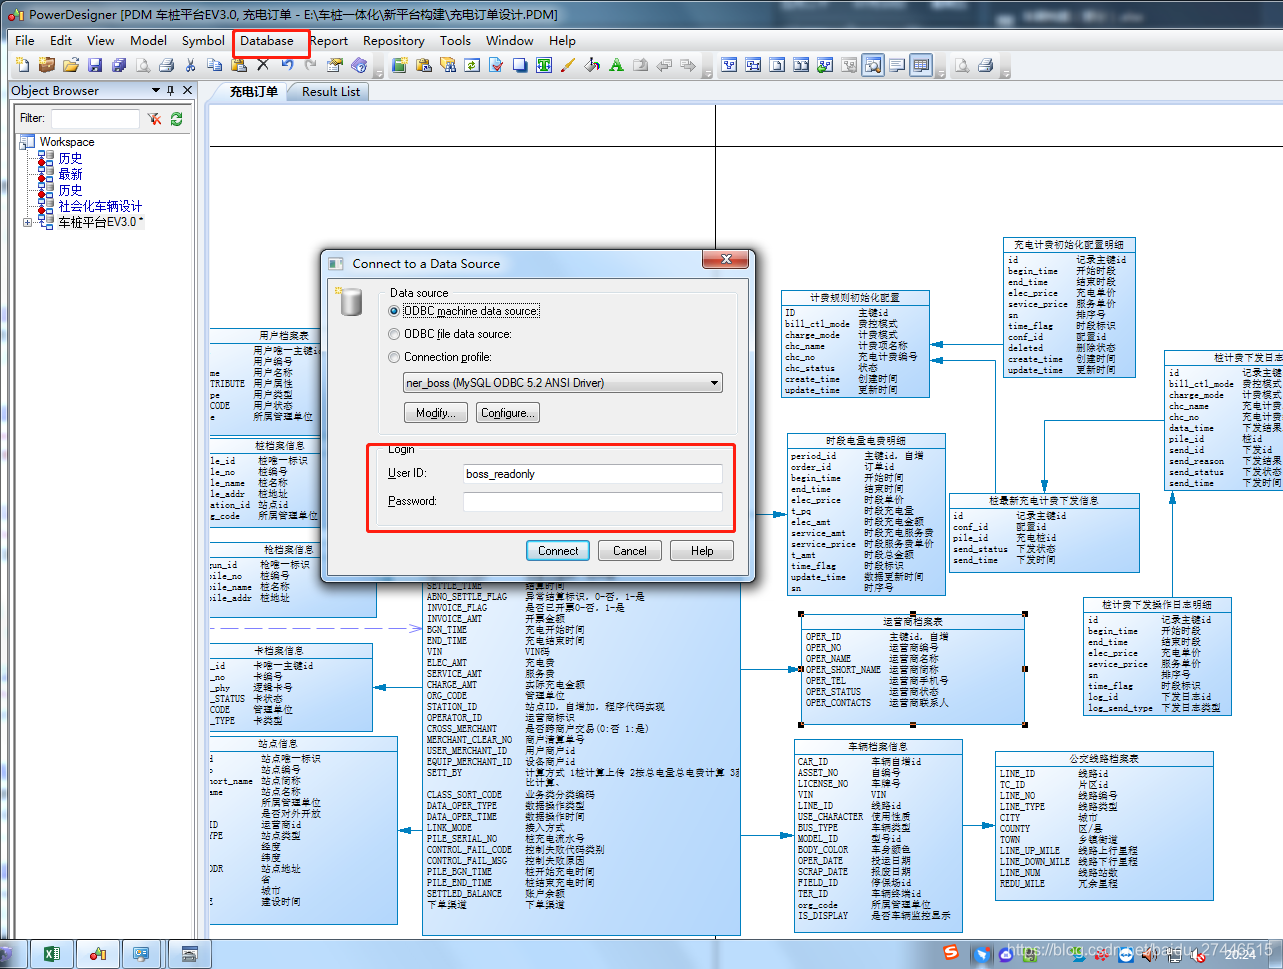The height and width of the screenshot is (969, 1283).
Task: Click the Object Browser Filter text box
Action: tap(95, 118)
